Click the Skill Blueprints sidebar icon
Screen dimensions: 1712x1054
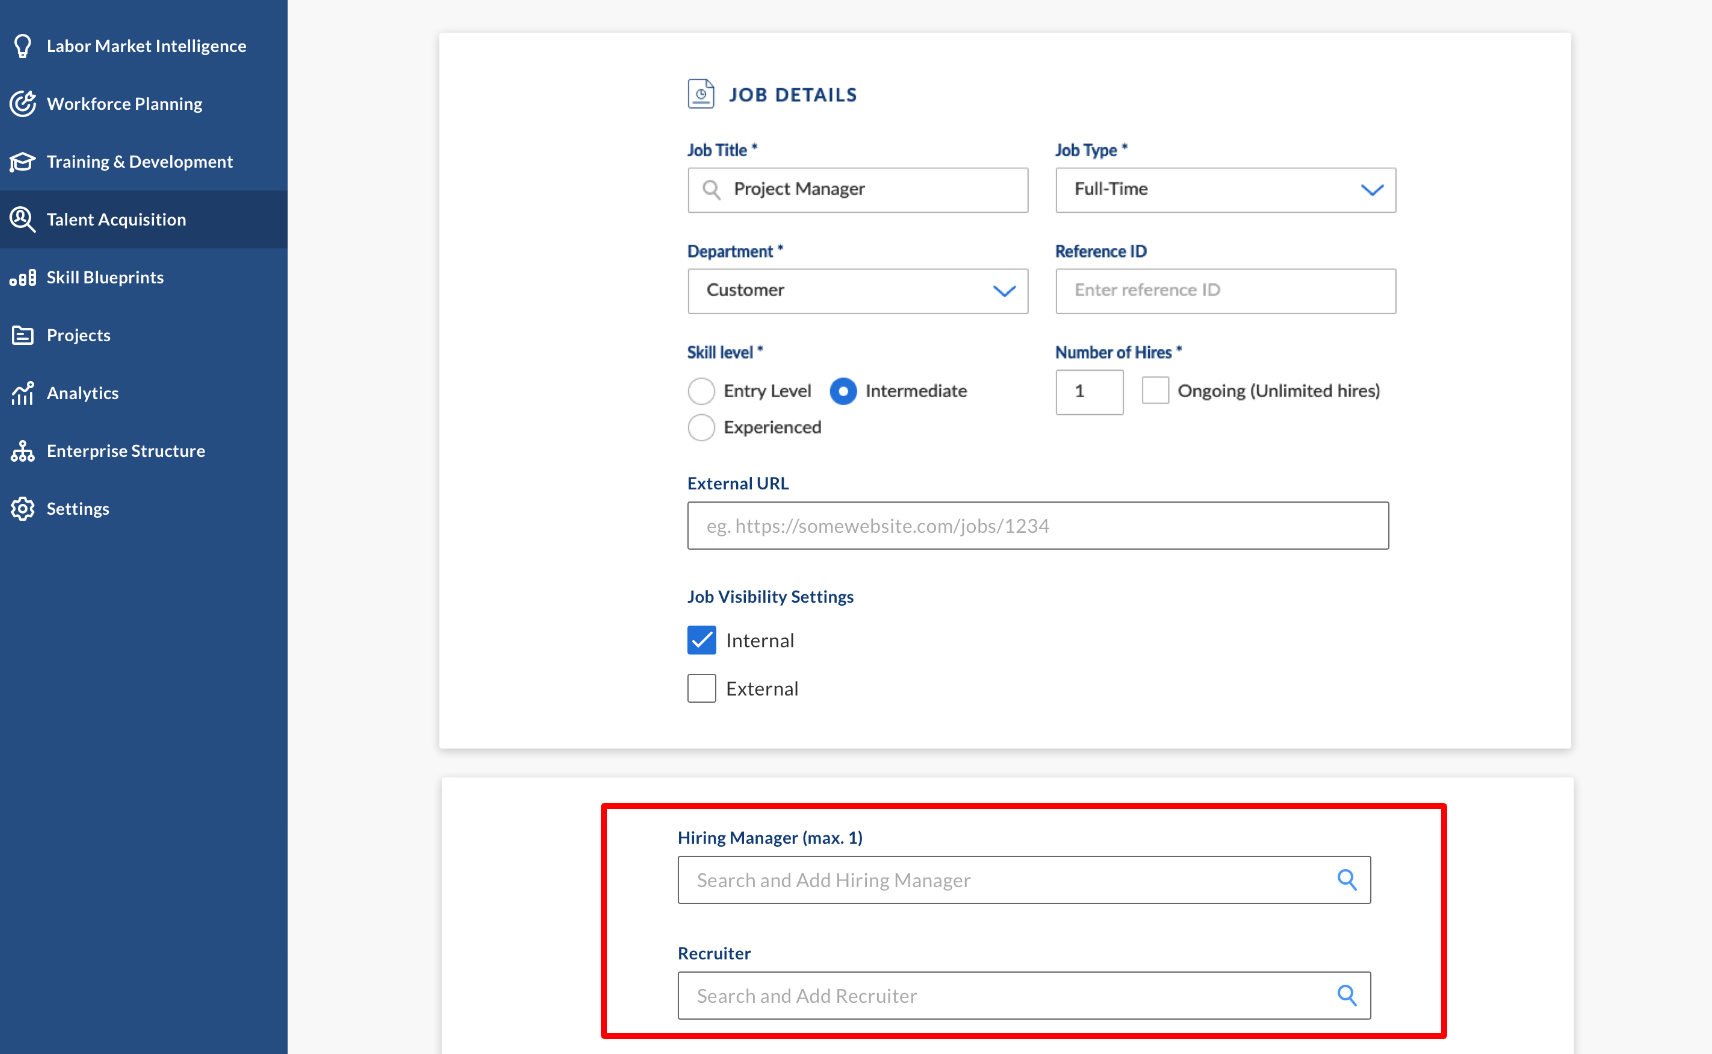pyautogui.click(x=22, y=278)
